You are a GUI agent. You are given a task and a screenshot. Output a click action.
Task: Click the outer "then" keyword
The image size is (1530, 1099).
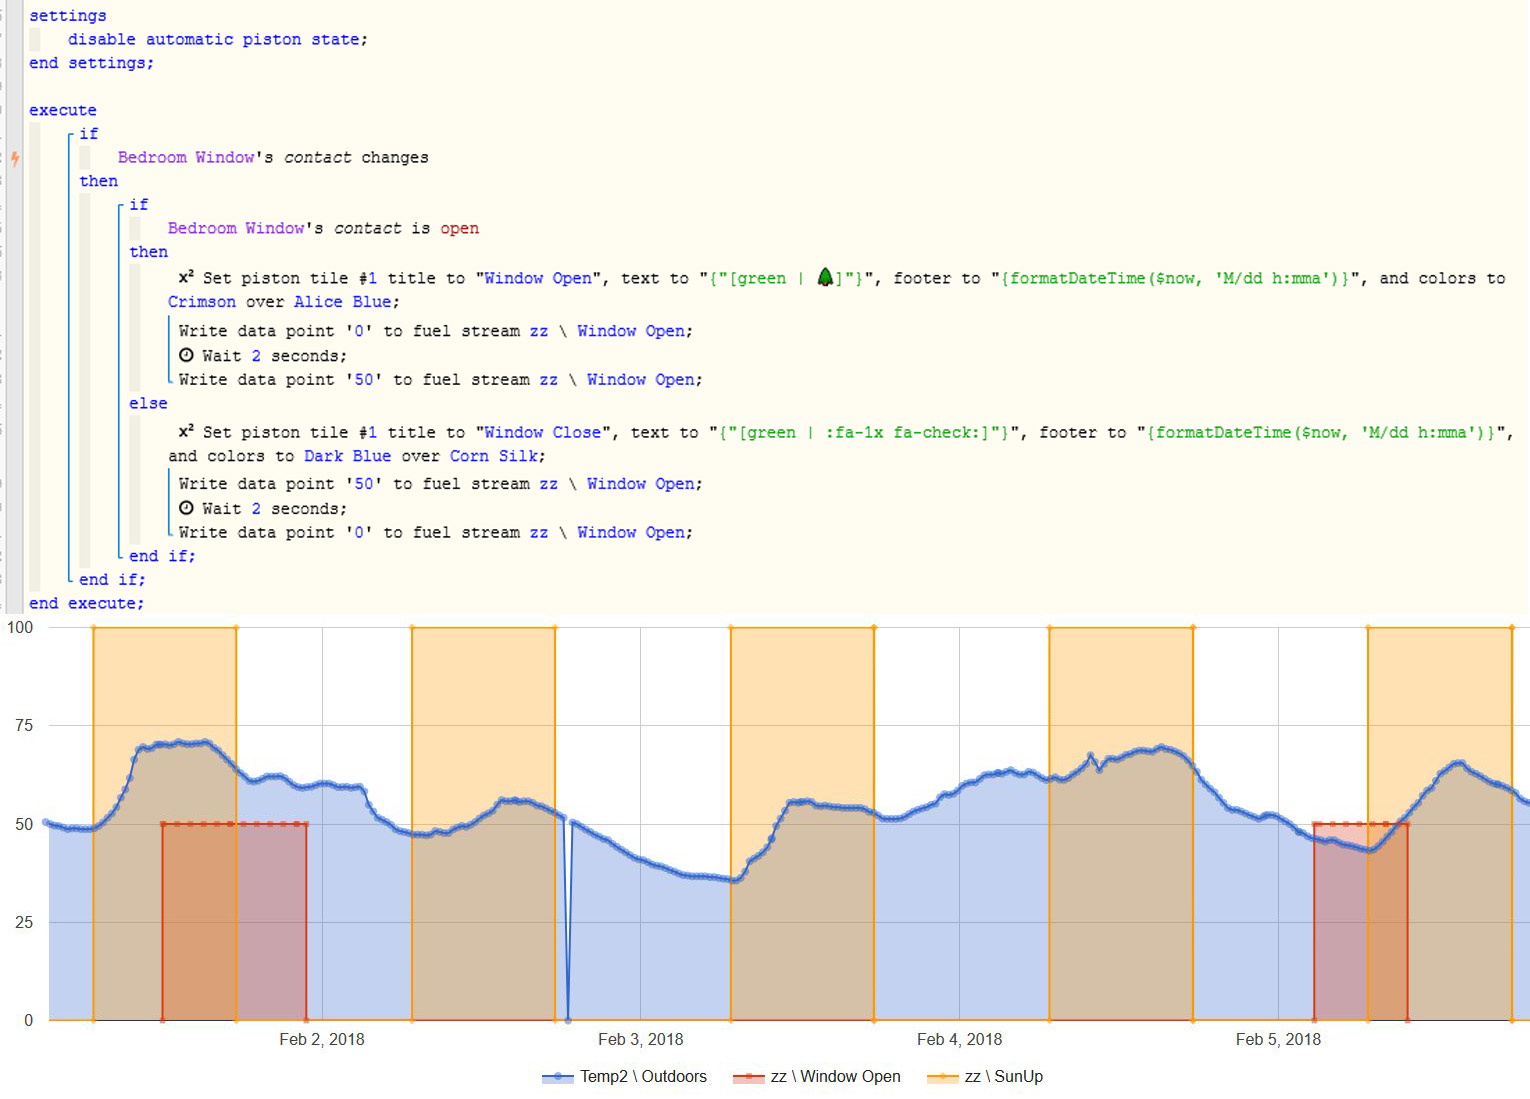pyautogui.click(x=99, y=181)
